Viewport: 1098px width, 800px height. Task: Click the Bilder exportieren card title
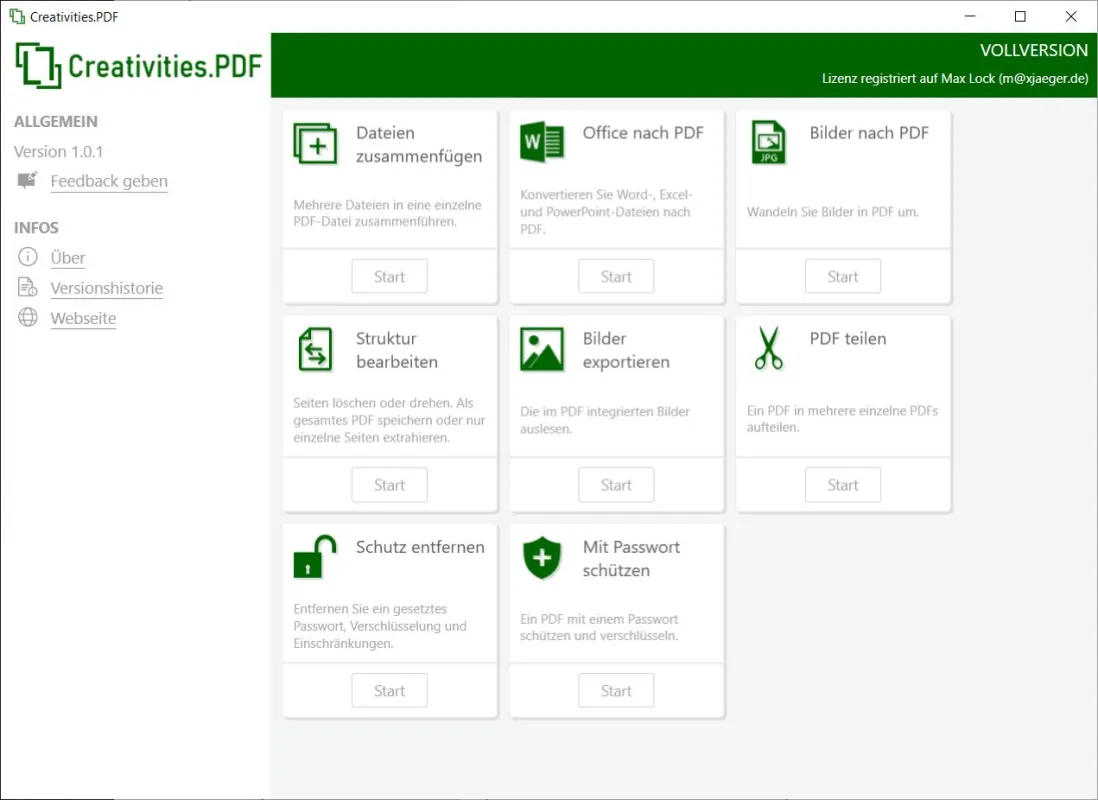pyautogui.click(x=626, y=350)
